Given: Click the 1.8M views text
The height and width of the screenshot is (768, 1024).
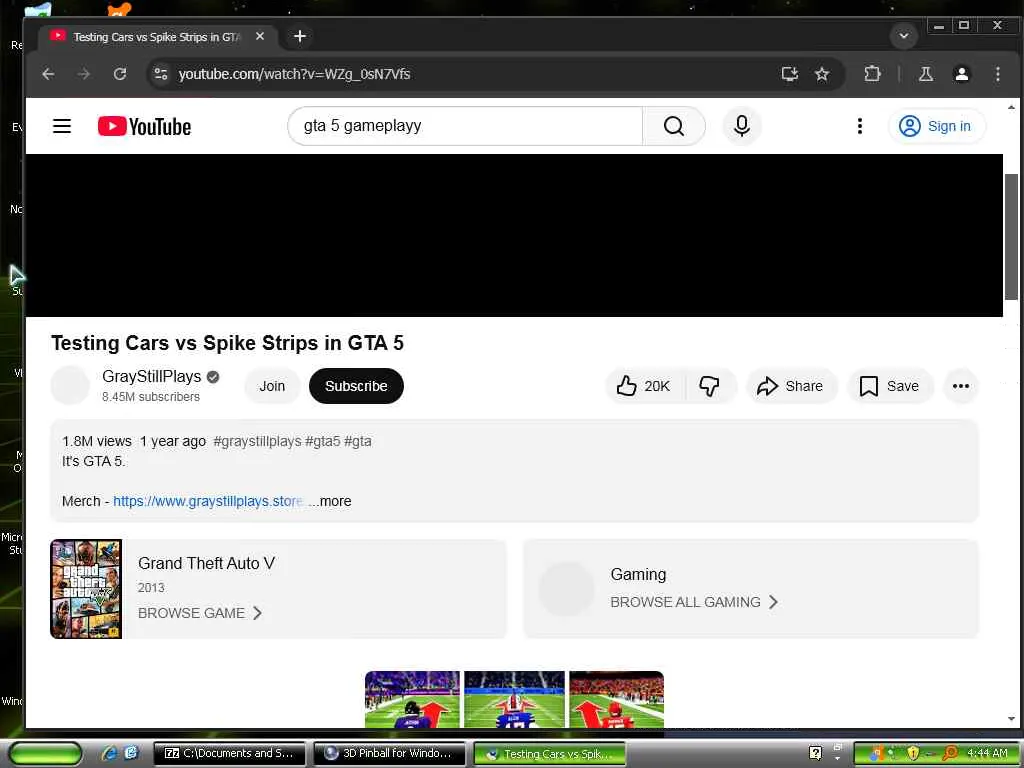Looking at the screenshot, I should pyautogui.click(x=97, y=441).
